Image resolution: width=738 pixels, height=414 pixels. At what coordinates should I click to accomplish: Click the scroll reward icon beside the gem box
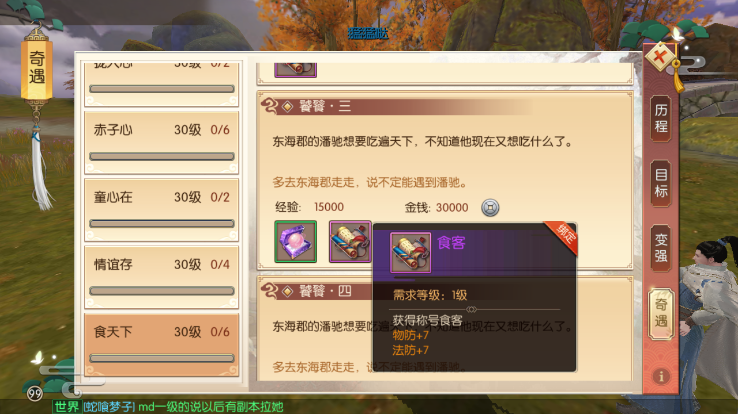pyautogui.click(x=350, y=241)
